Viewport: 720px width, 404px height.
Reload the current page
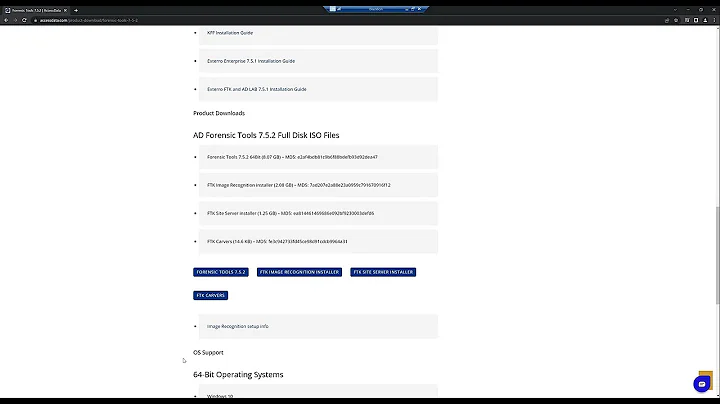tap(24, 20)
